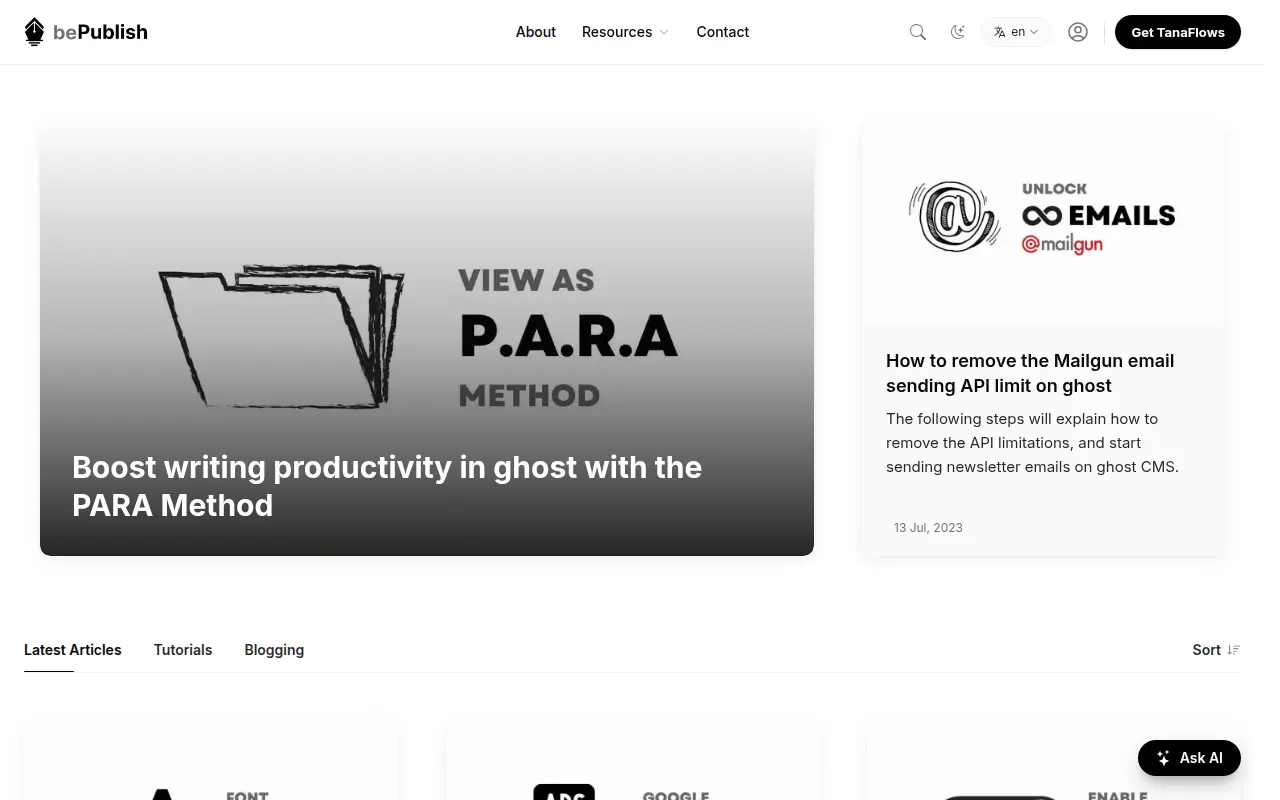The height and width of the screenshot is (800, 1280).
Task: Toggle dark mode moon icon
Action: tap(958, 32)
